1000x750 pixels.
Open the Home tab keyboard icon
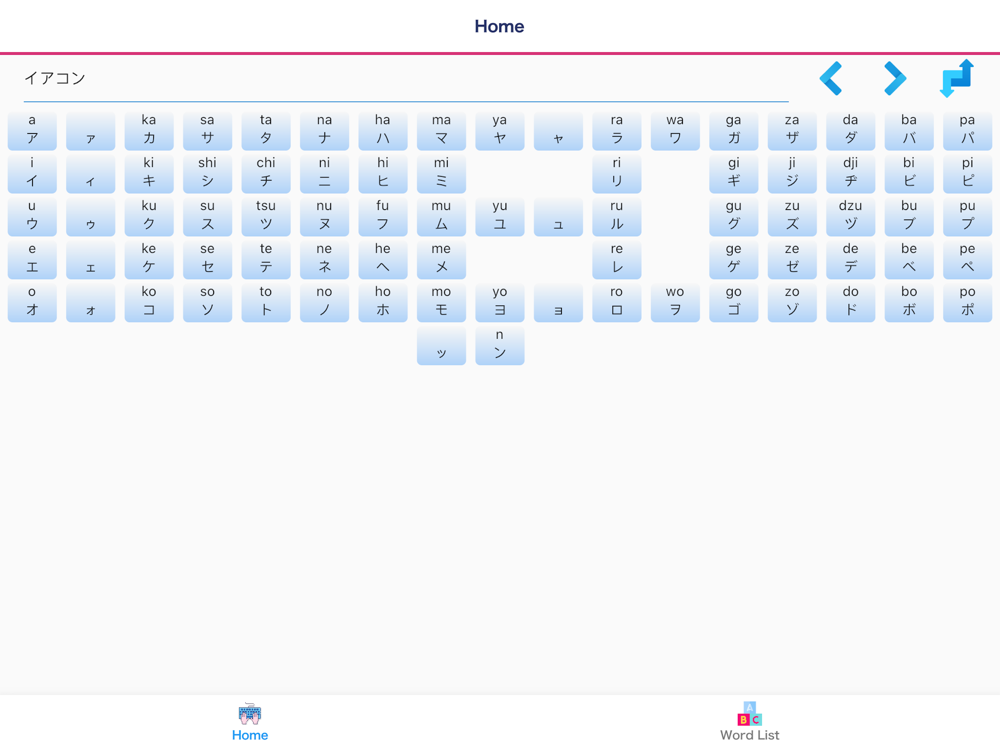coord(250,714)
